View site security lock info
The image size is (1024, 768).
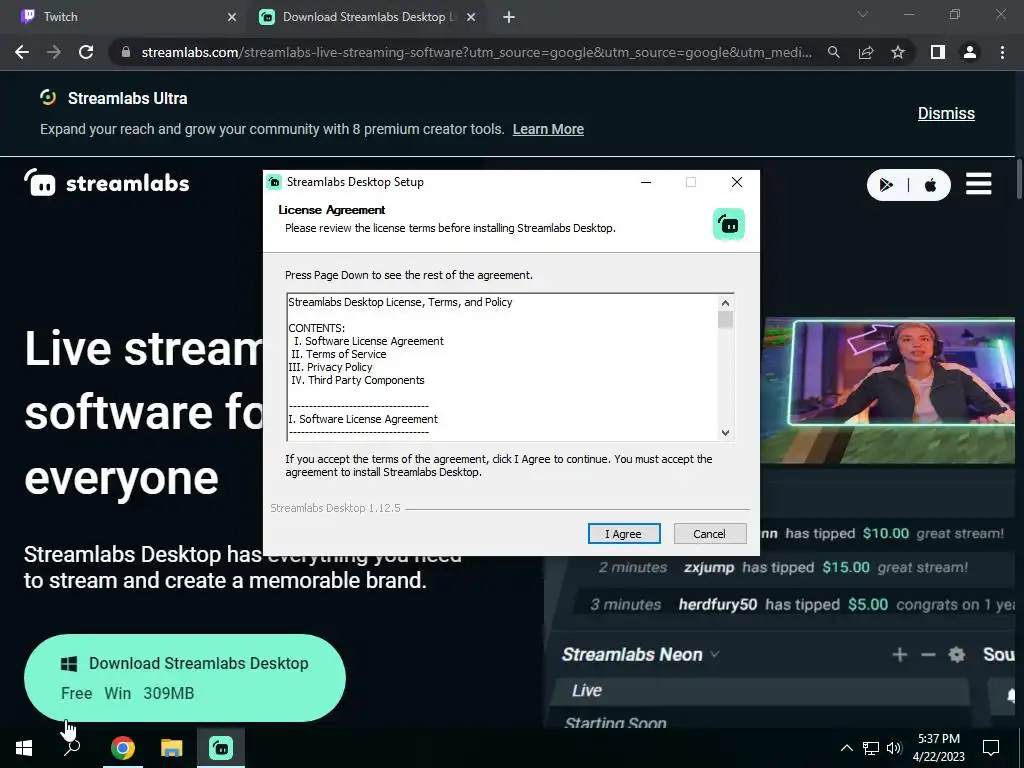pyautogui.click(x=125, y=52)
